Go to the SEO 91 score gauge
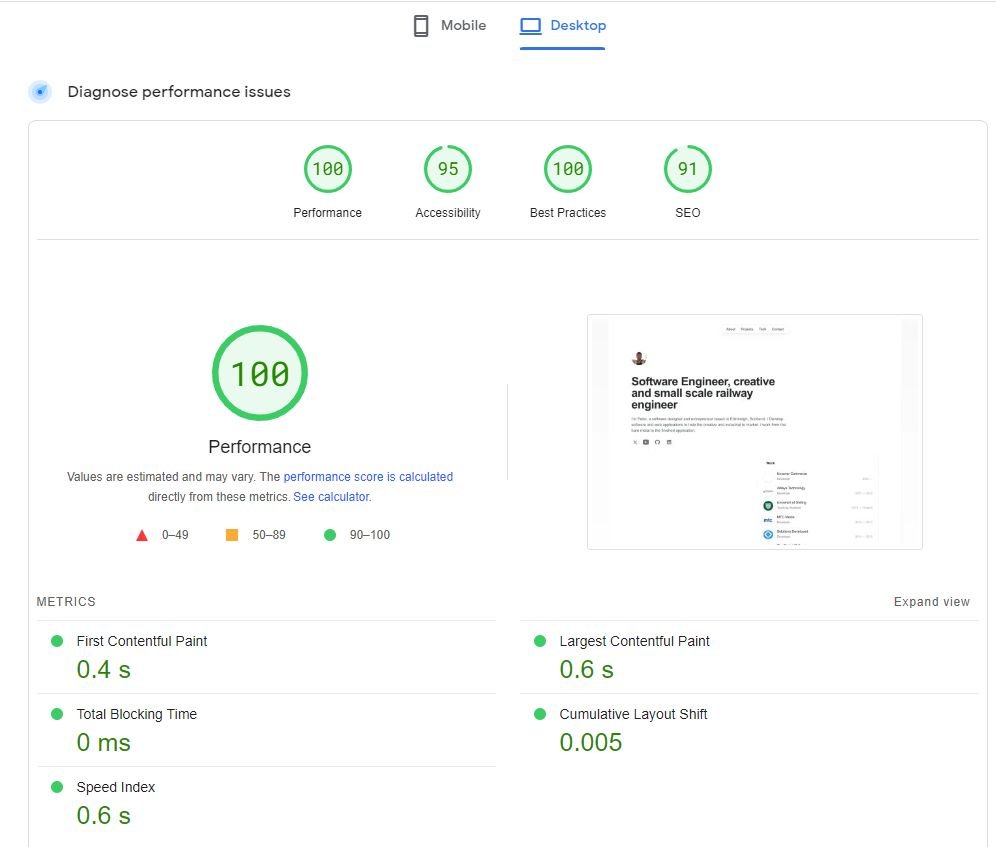996x847 pixels. coord(688,169)
